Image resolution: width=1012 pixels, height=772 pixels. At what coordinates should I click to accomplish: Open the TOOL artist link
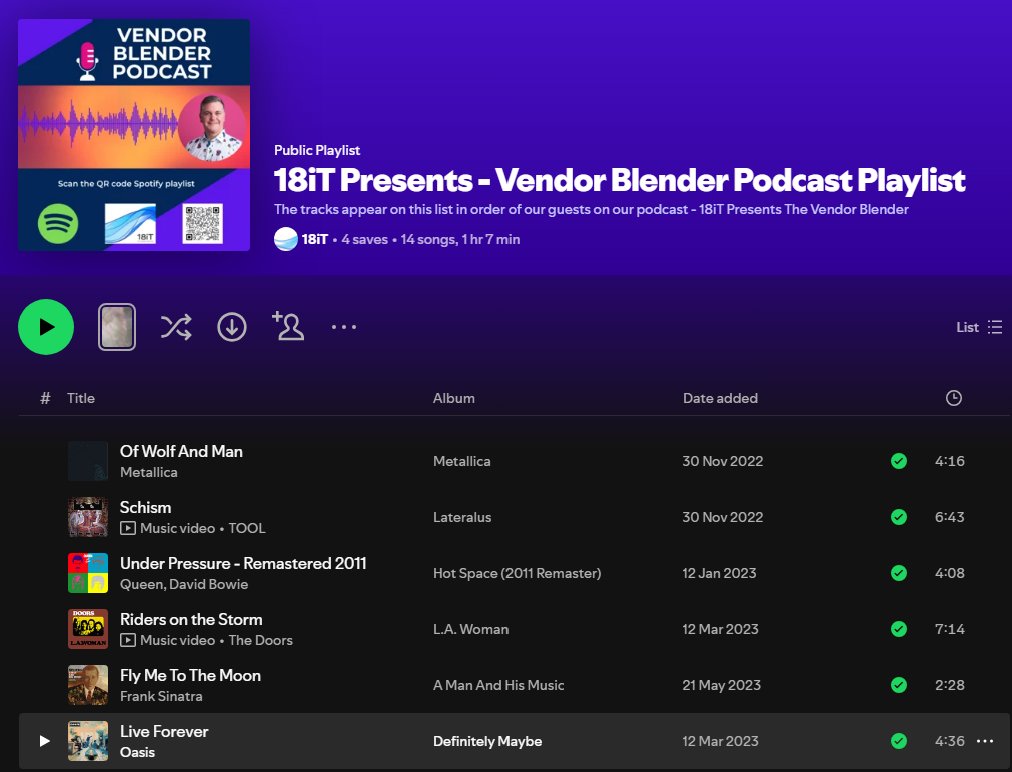pos(247,529)
